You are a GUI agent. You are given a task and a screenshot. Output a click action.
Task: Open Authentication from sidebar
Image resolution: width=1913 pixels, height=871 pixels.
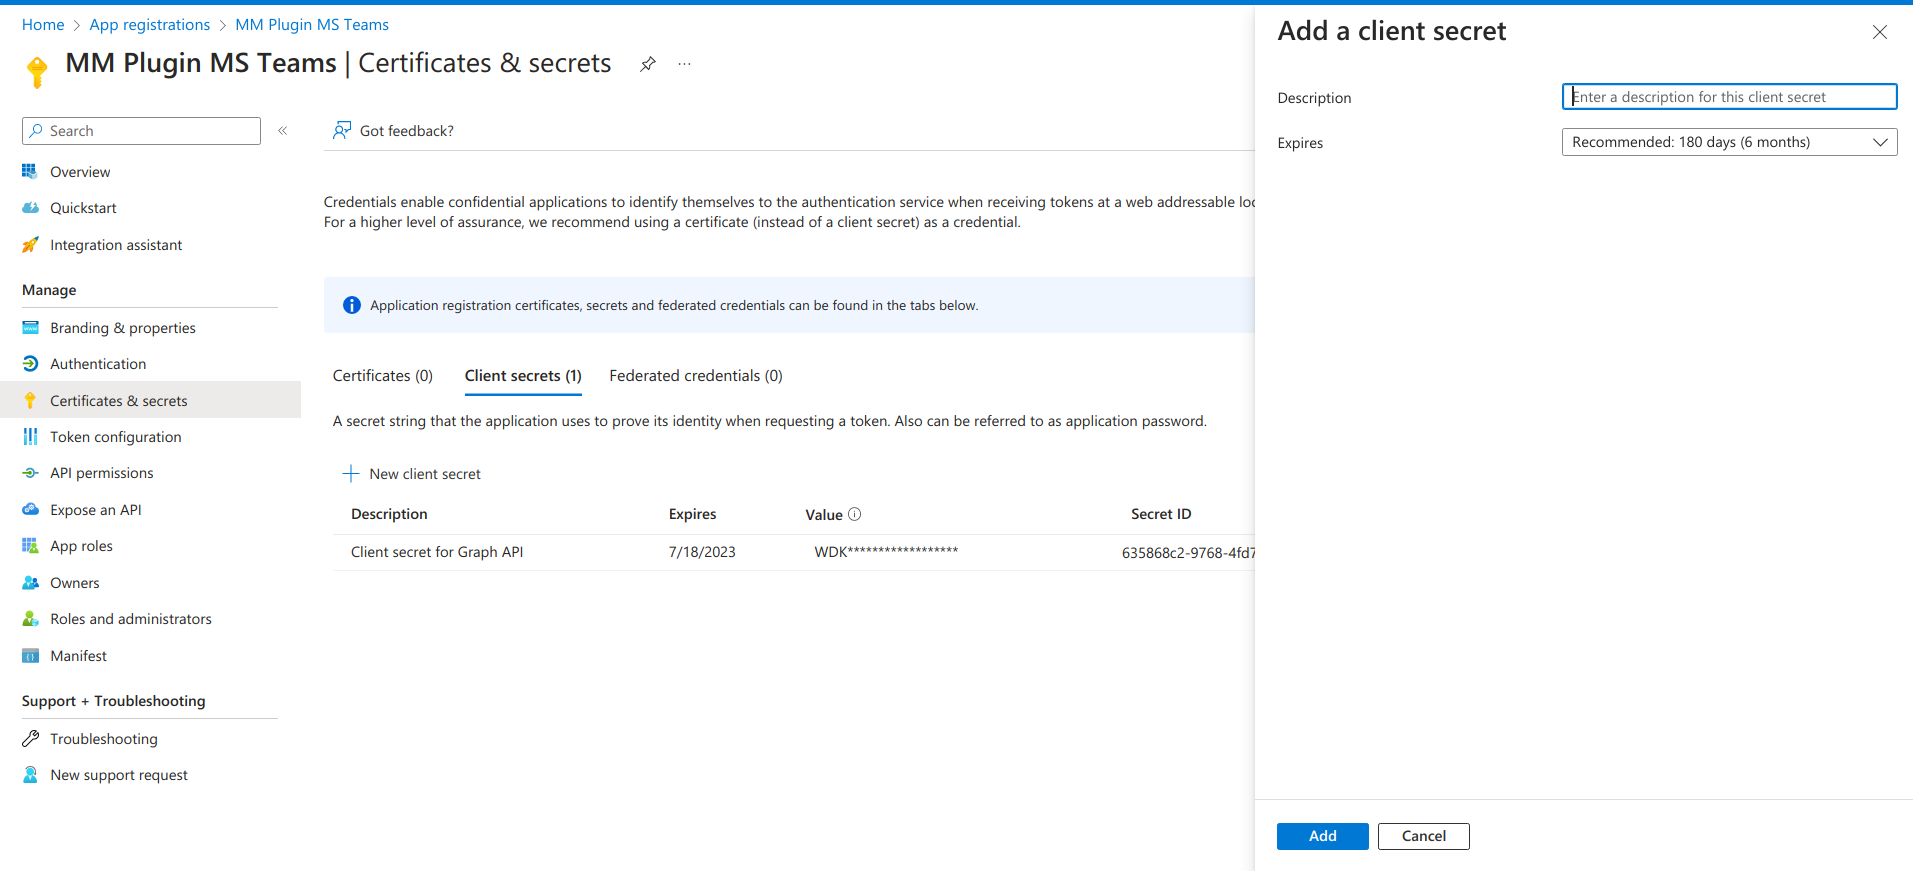(x=98, y=364)
